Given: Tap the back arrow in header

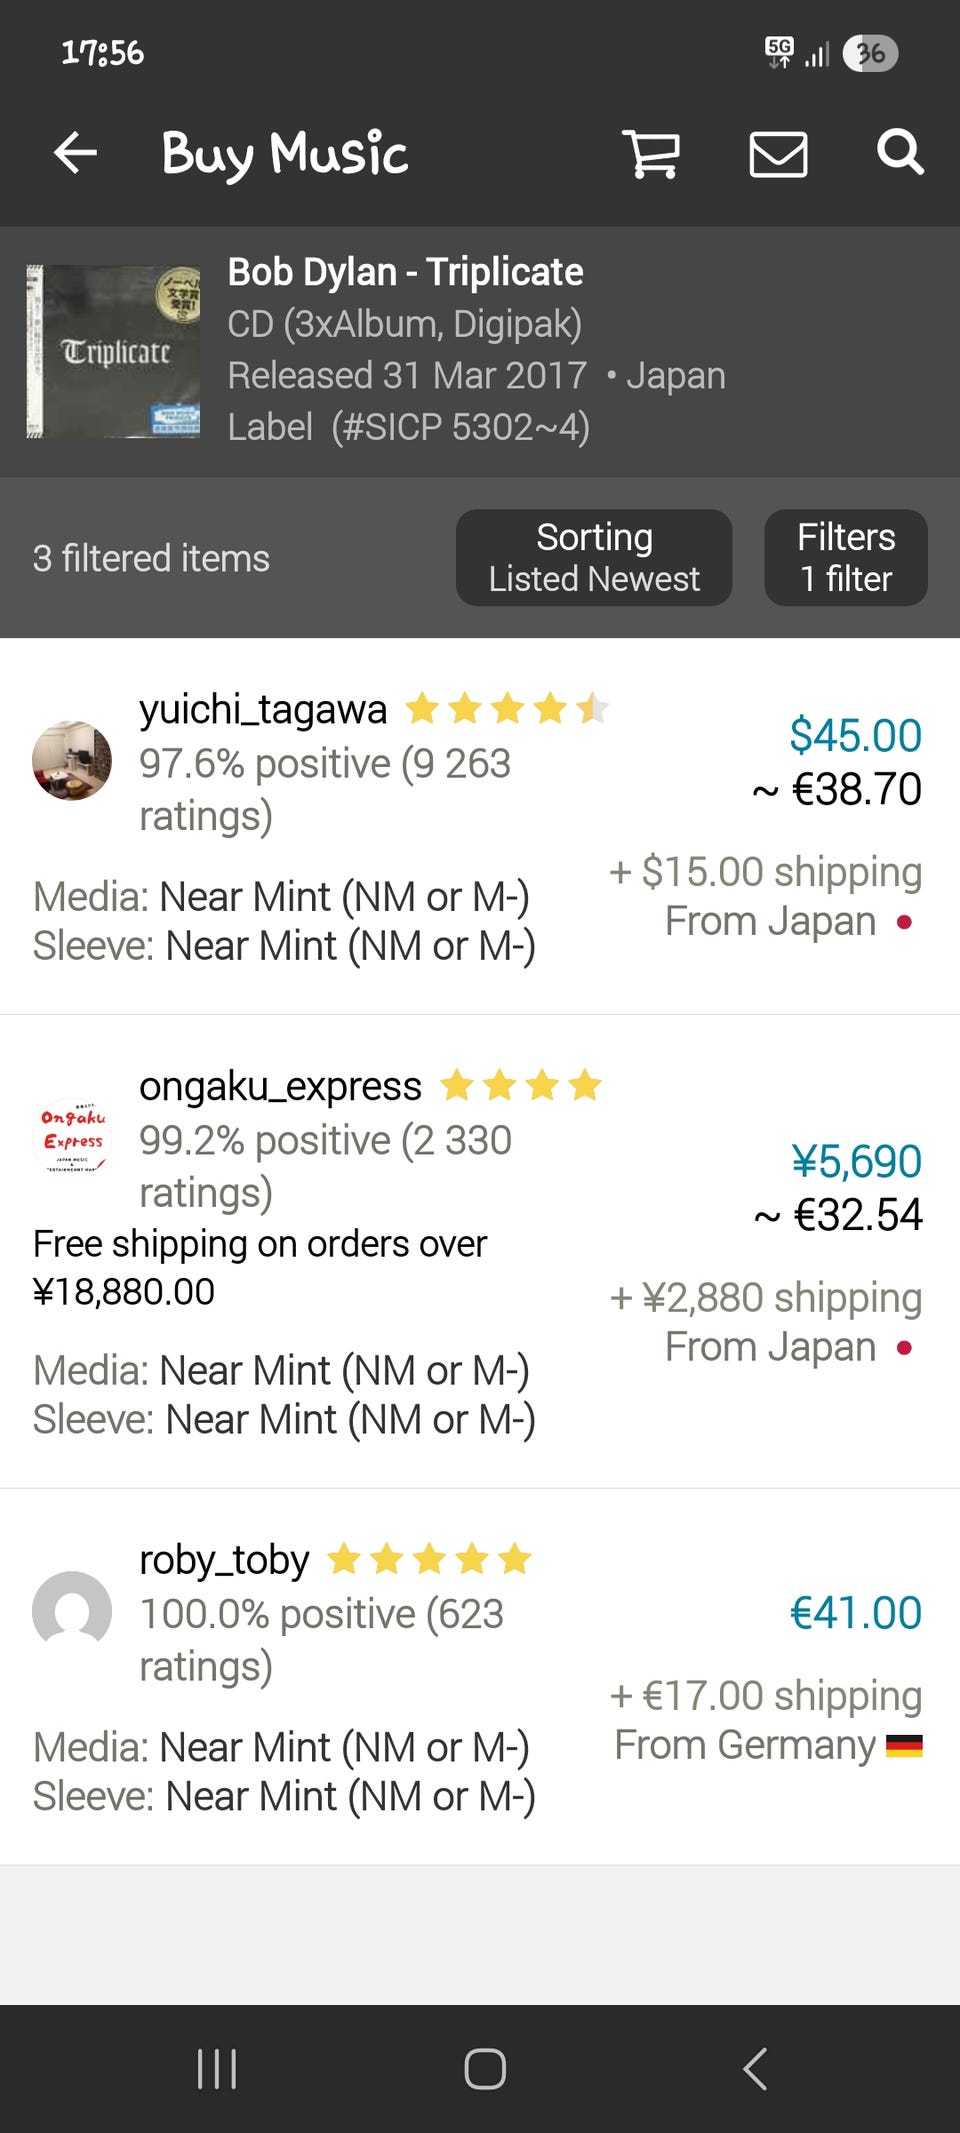Looking at the screenshot, I should pos(75,154).
